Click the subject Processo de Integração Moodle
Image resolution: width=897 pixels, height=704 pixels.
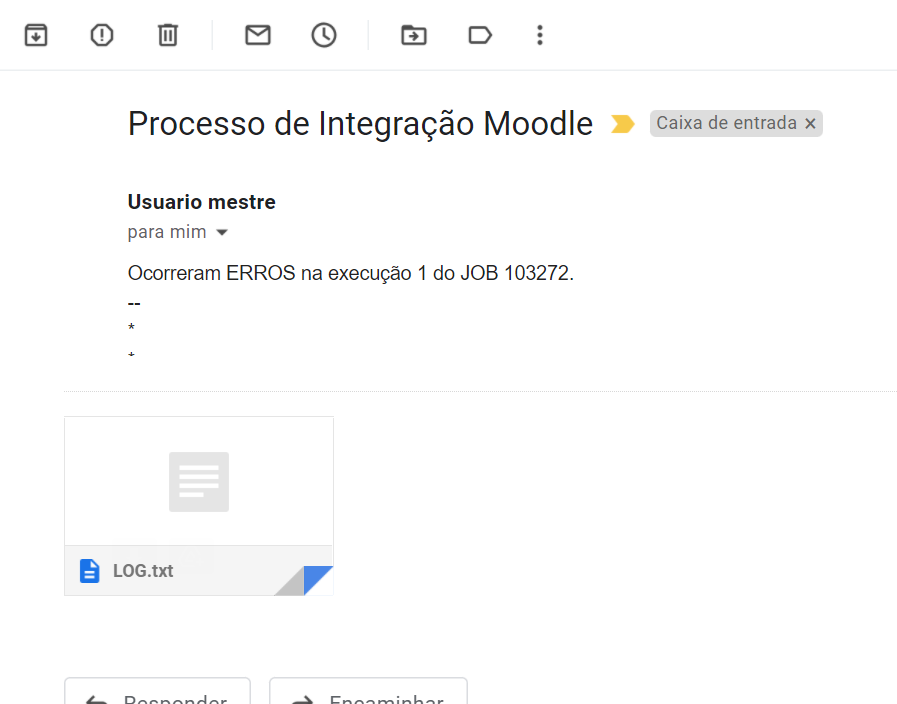[360, 124]
